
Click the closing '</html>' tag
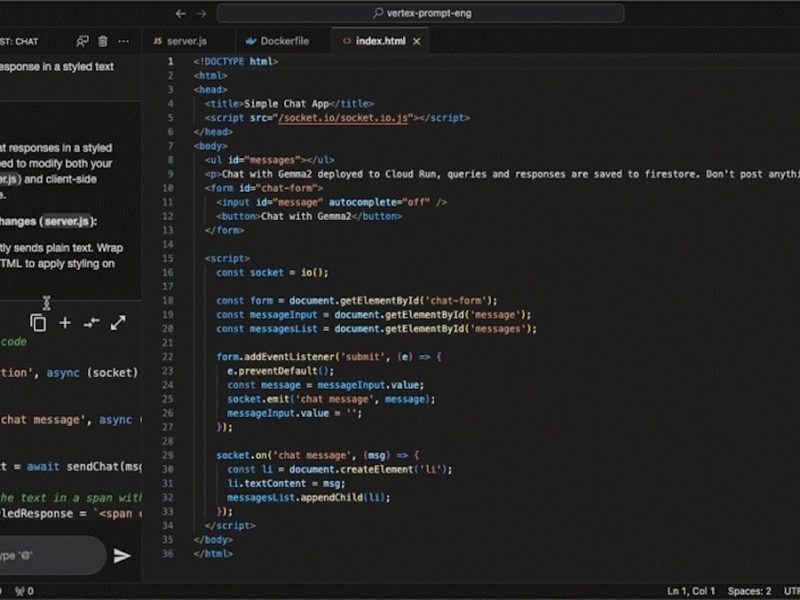[213, 554]
